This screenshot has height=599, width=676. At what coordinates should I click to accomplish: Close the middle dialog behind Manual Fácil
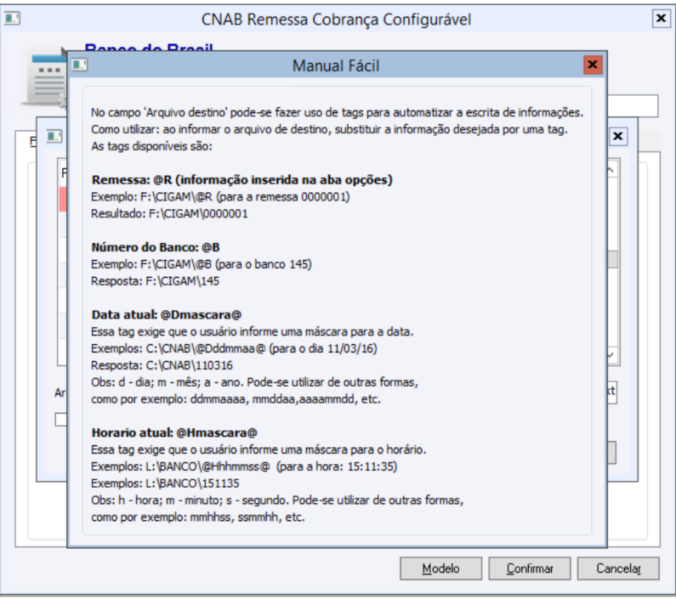618,136
